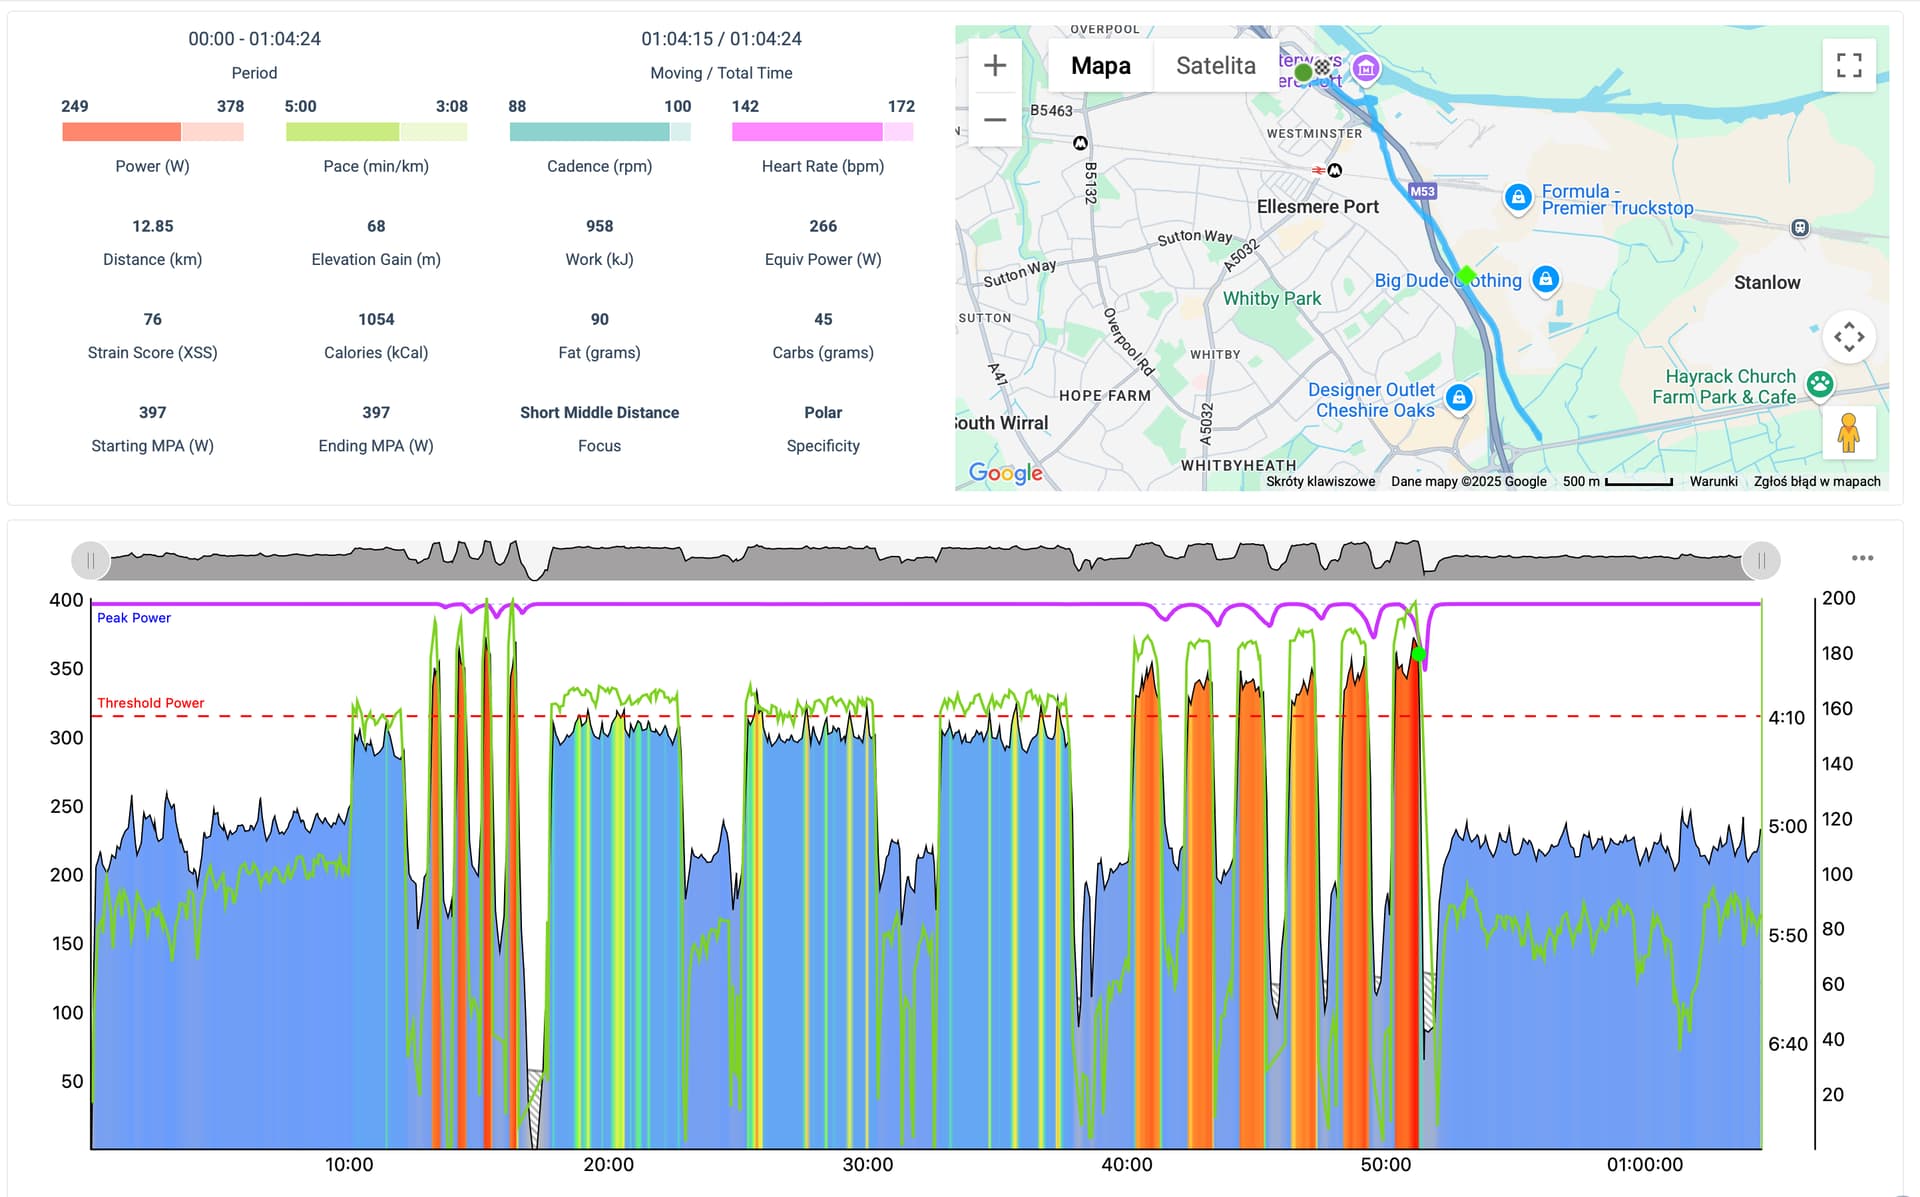Zoom in the map with plus button
This screenshot has width=1920, height=1197.
(x=995, y=66)
